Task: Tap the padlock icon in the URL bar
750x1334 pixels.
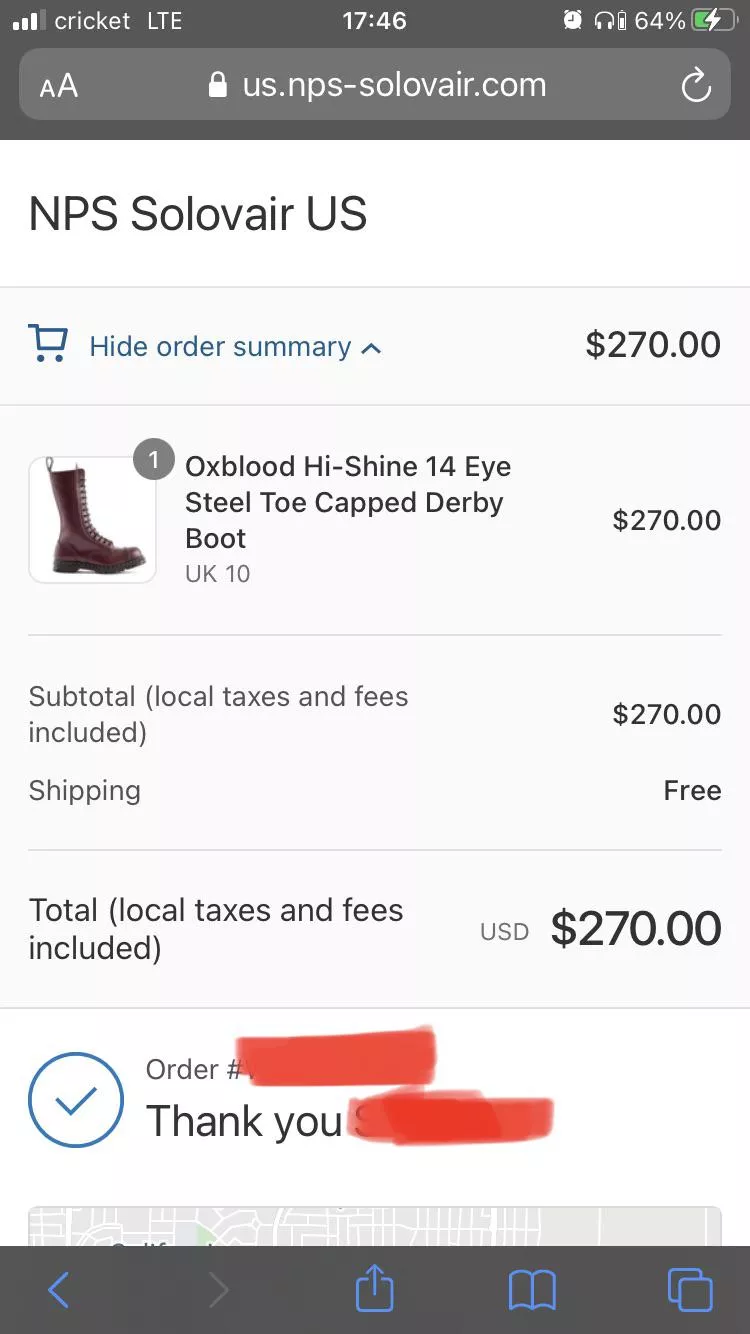Action: pyautogui.click(x=217, y=85)
